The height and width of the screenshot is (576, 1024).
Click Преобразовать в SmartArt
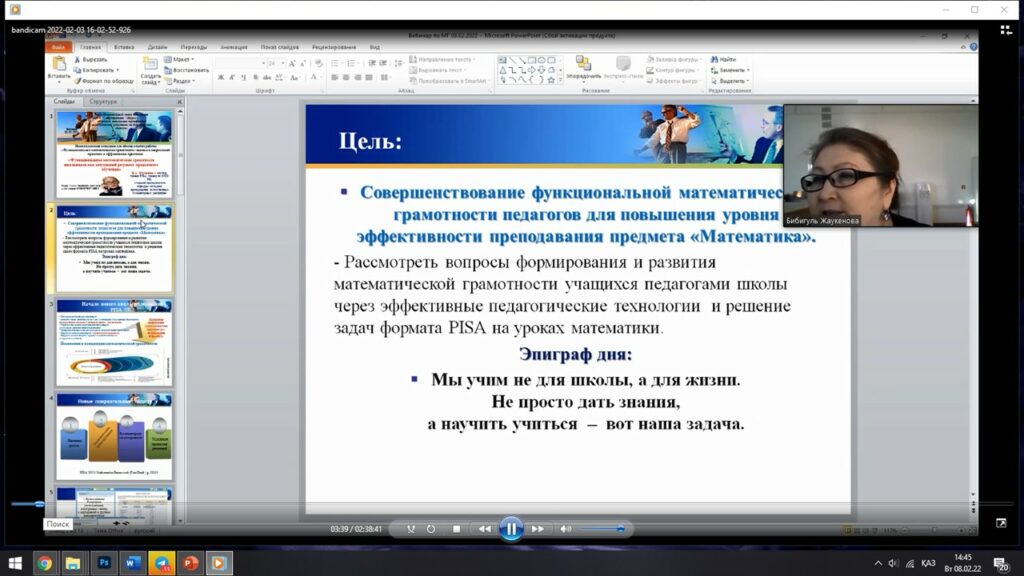pos(448,81)
